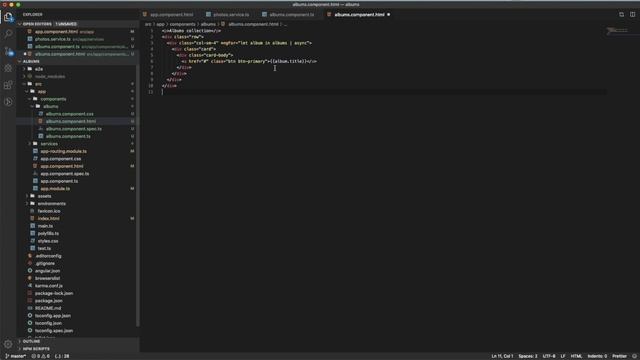Click the icon beside tsconfig.json
The image size is (640, 360).
pyautogui.click(x=30, y=323)
